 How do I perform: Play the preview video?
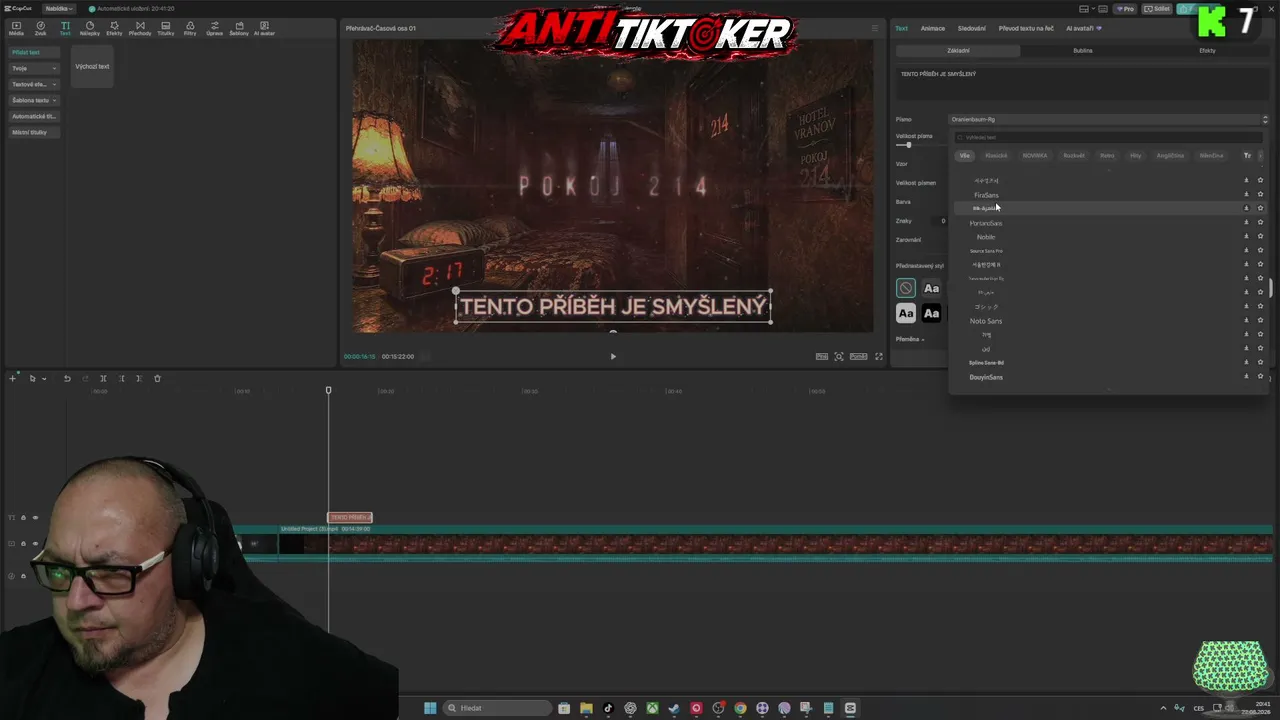(x=613, y=356)
